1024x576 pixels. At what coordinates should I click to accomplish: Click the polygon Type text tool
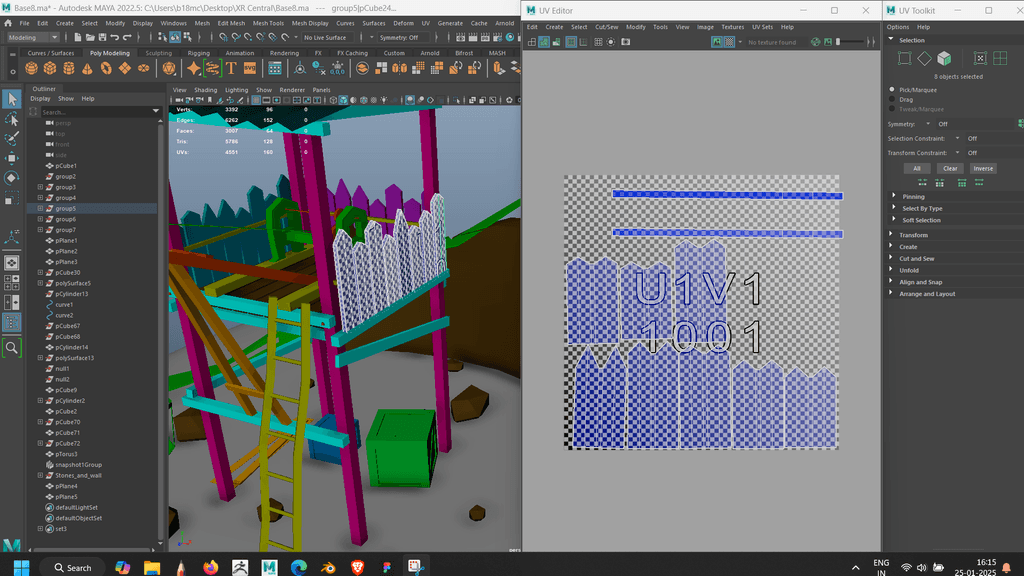[x=231, y=68]
